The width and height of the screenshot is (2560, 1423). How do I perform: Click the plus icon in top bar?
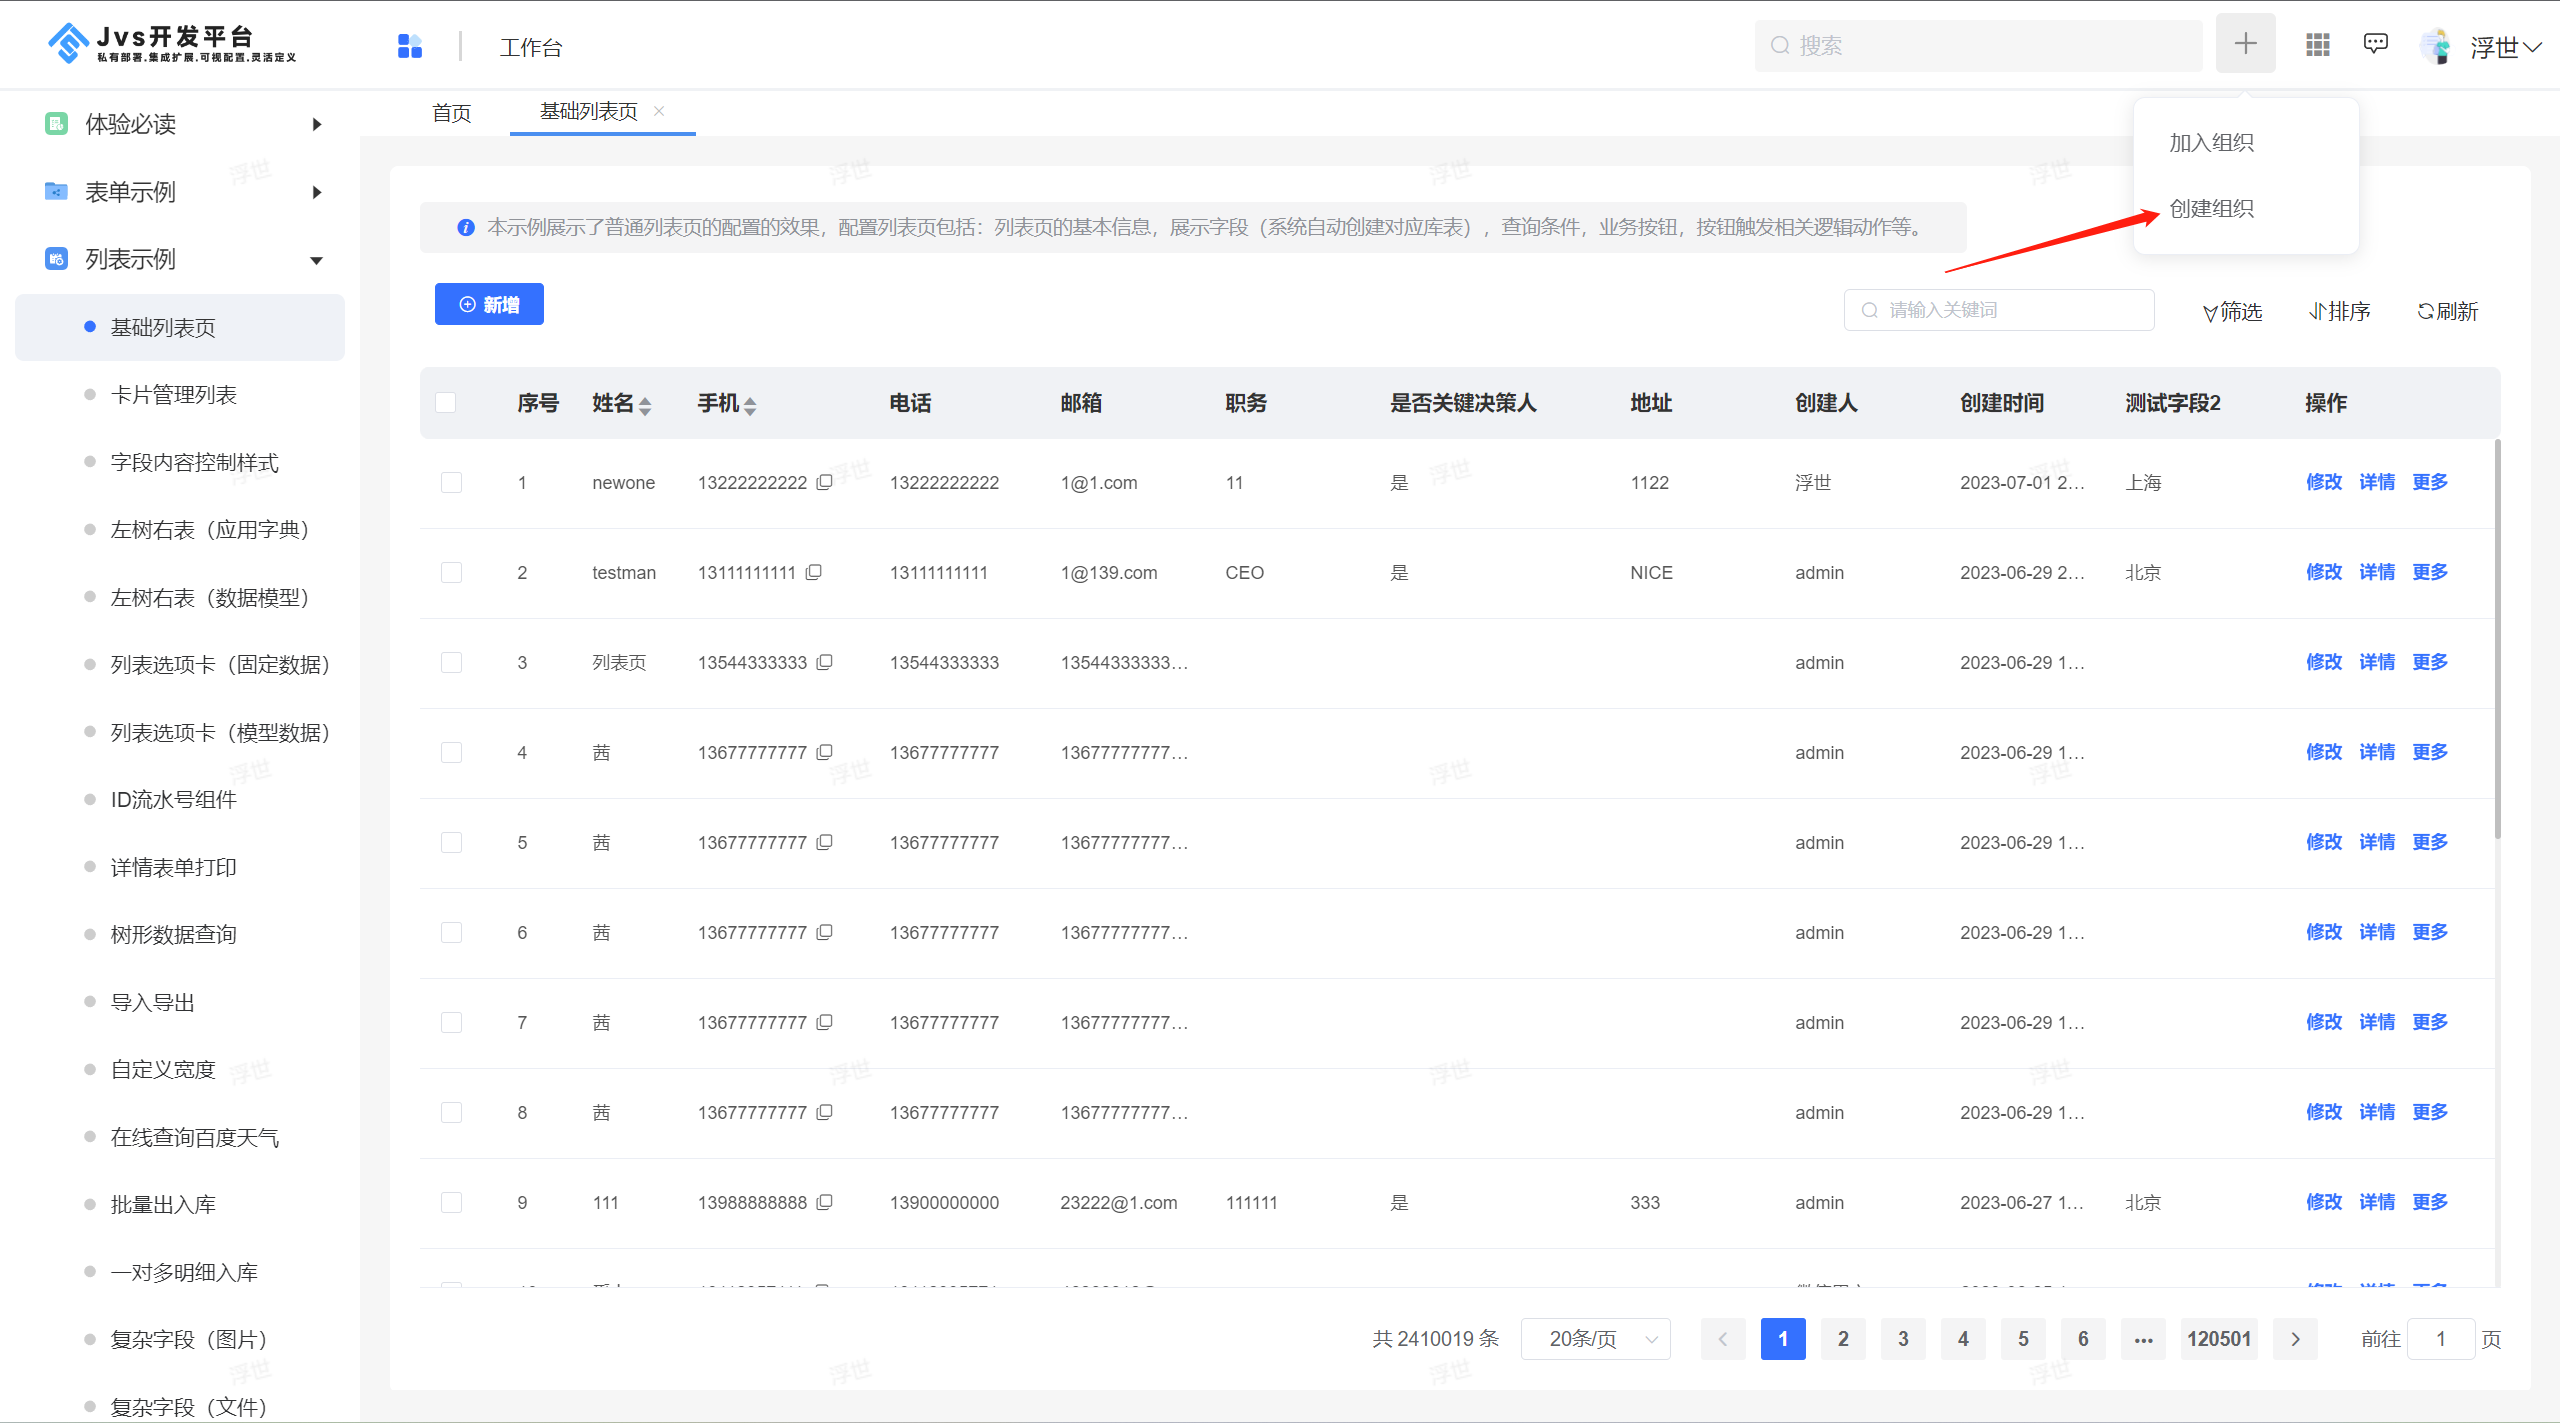click(x=2245, y=44)
